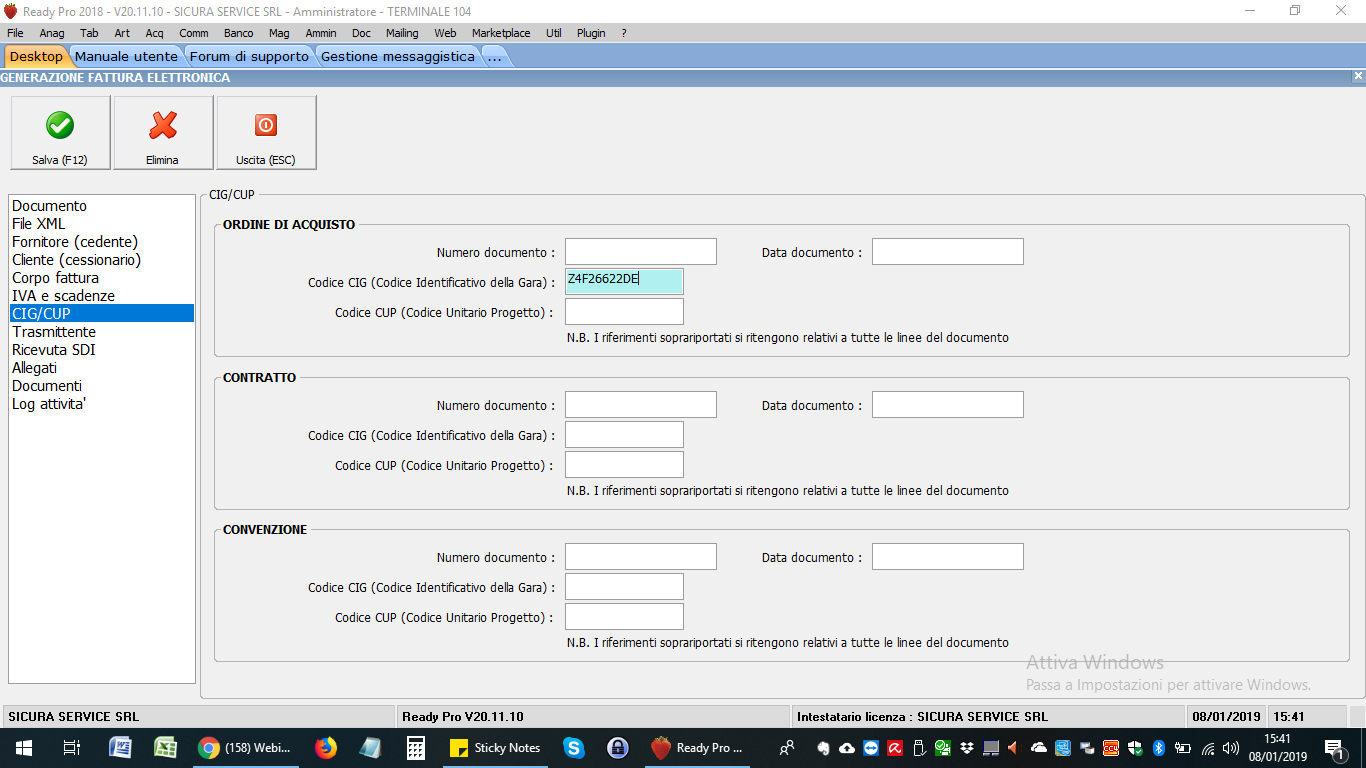
Task: Open the Wi-Fi network tray icon
Action: click(1208, 748)
